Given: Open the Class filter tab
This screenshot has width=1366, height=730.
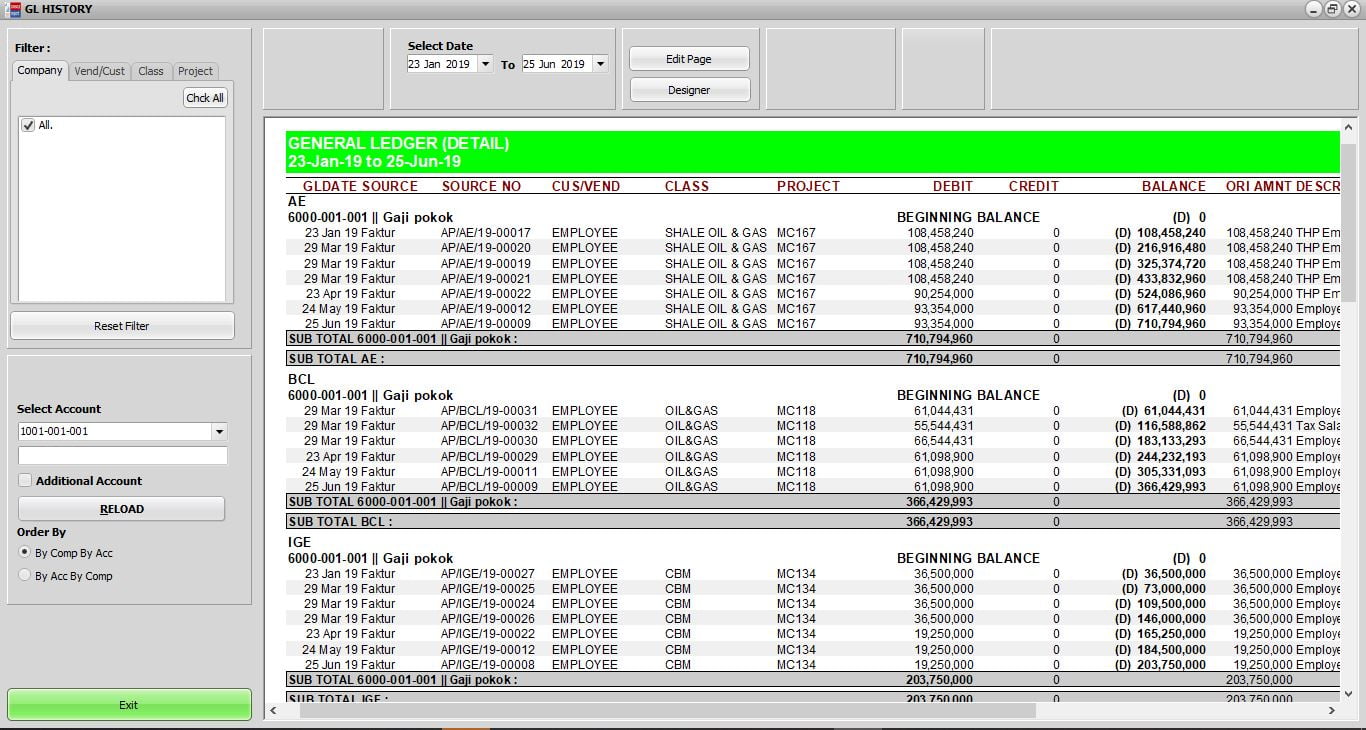Looking at the screenshot, I should [151, 71].
